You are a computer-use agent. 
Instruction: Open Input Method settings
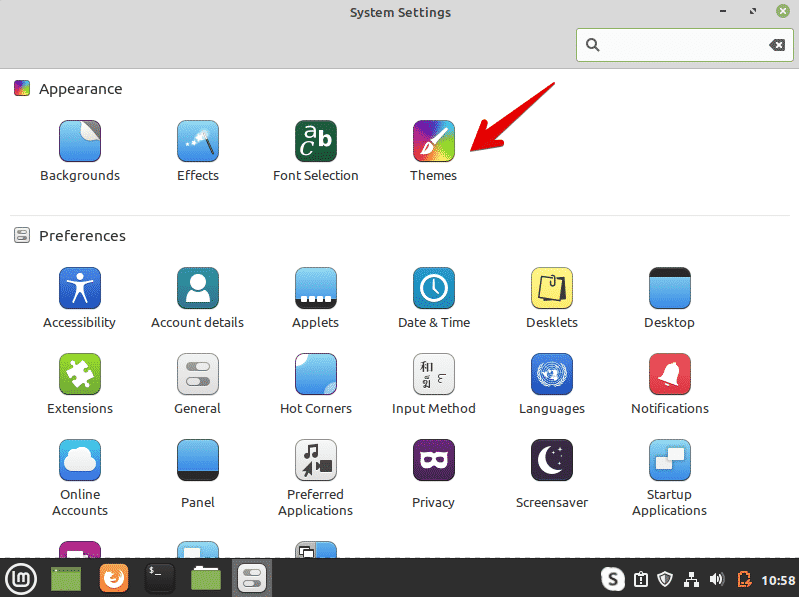point(434,384)
